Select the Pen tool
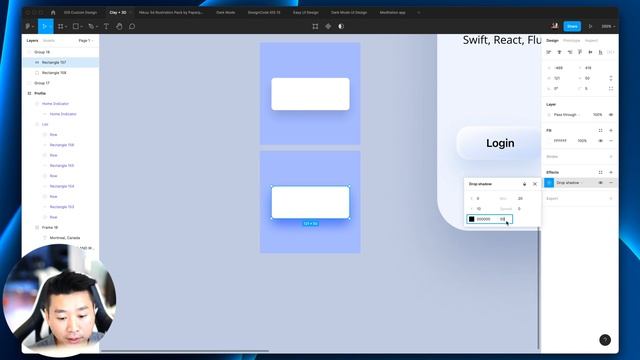The height and width of the screenshot is (360, 640). coord(91,26)
